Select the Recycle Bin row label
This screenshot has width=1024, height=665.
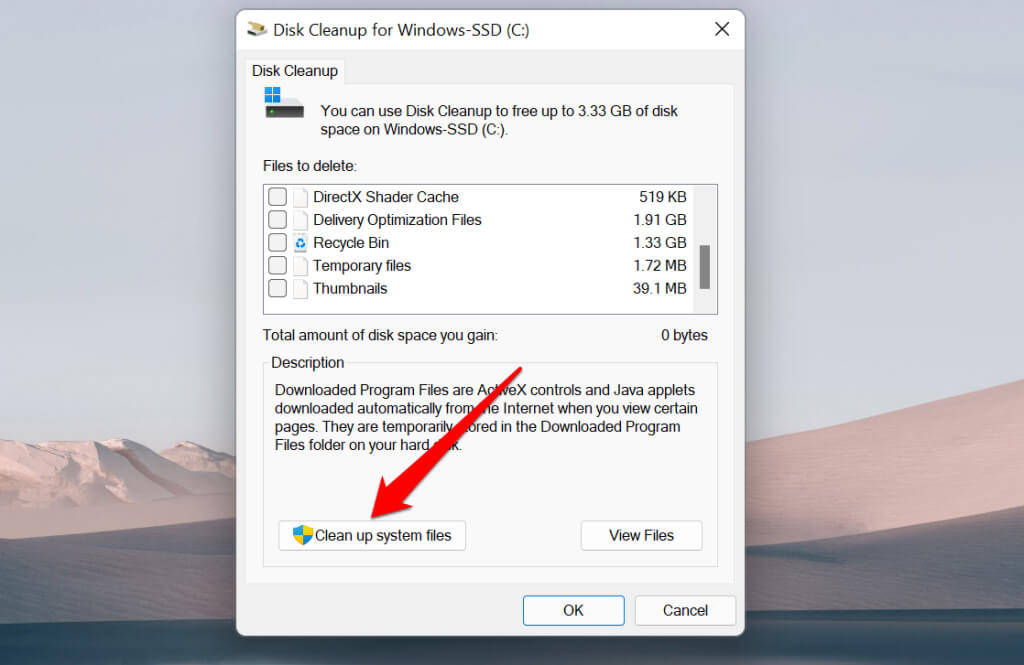[351, 242]
